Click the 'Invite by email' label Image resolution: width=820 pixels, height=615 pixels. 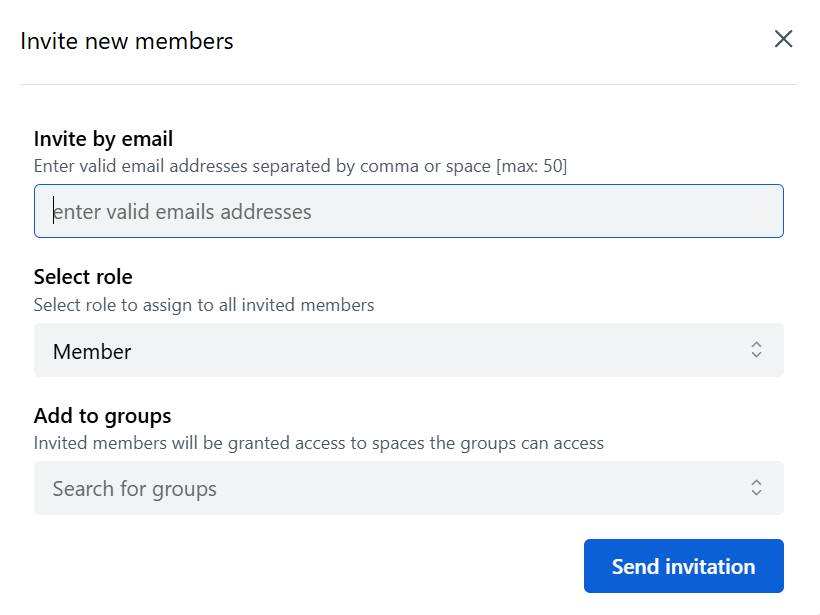103,139
